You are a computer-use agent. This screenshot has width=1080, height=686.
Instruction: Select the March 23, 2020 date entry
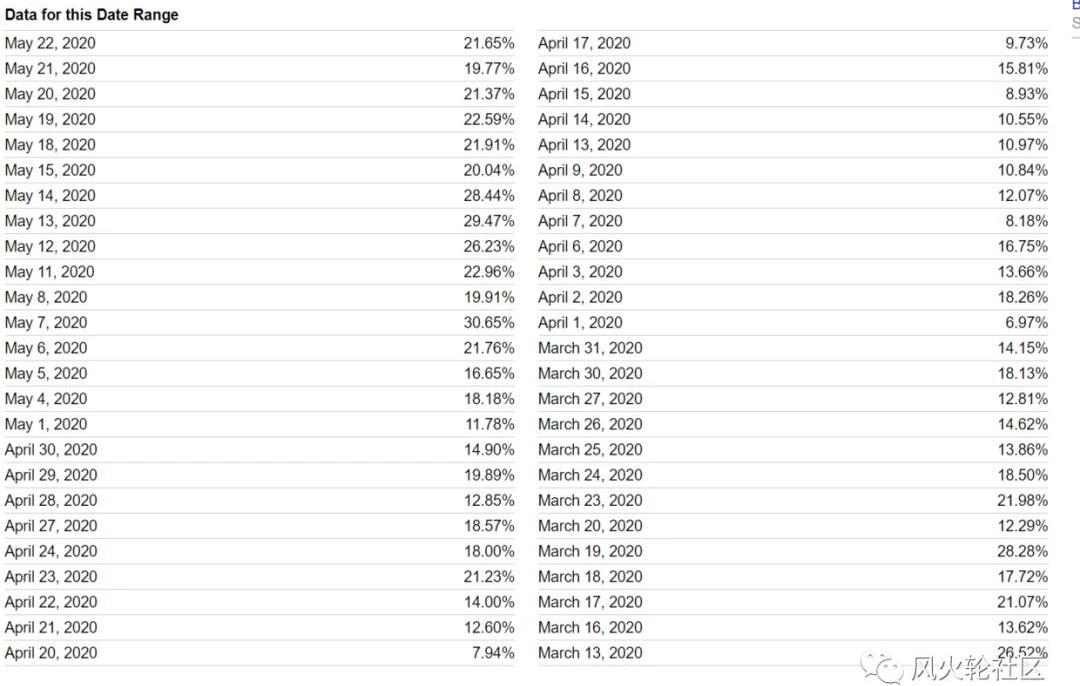[x=590, y=500]
